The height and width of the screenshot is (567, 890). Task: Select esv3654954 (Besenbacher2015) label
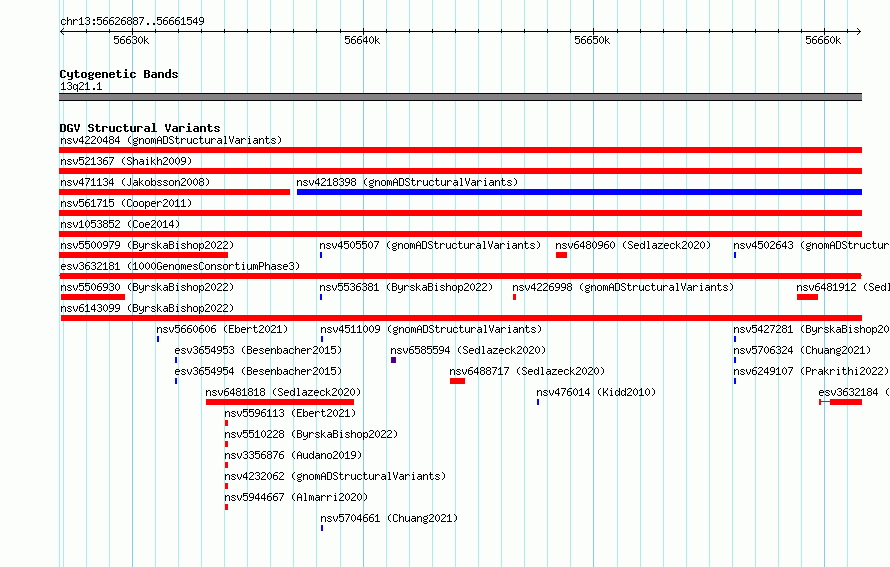click(258, 371)
